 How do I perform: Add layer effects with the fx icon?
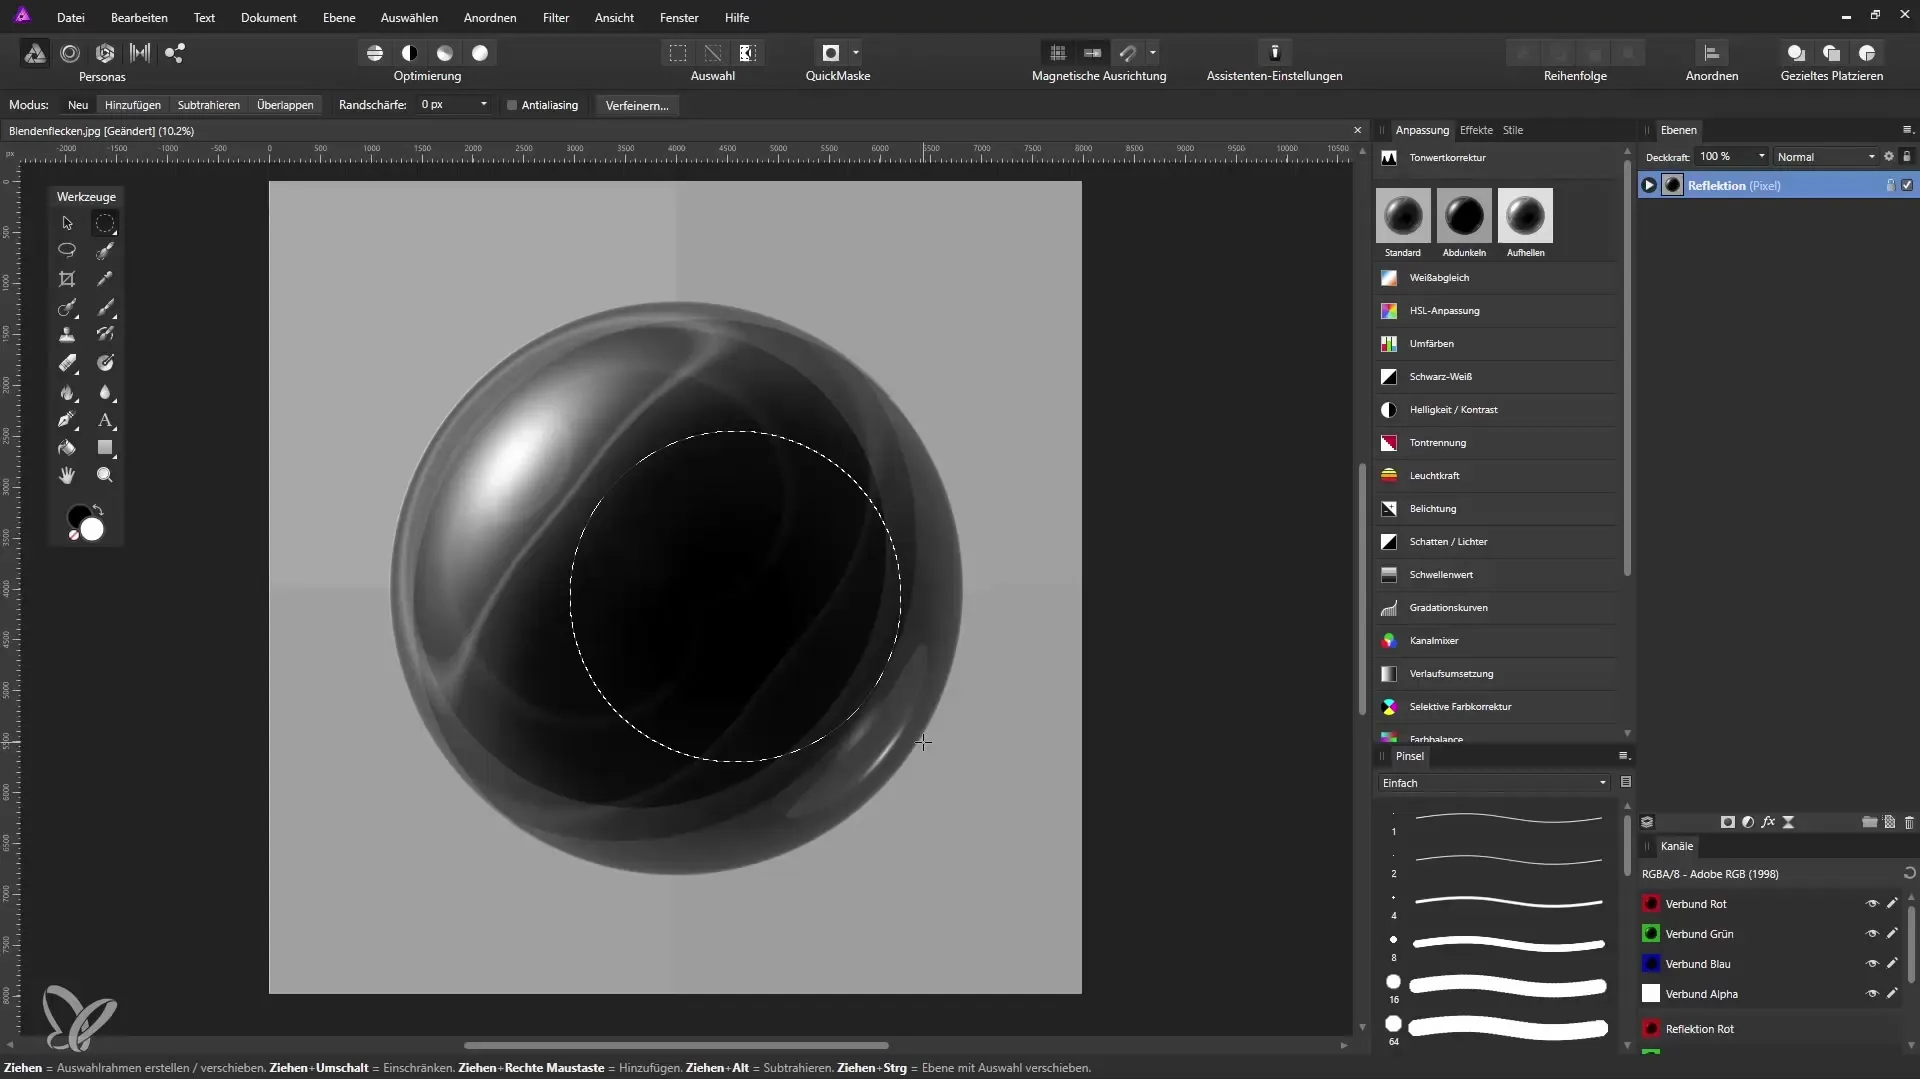(1768, 822)
